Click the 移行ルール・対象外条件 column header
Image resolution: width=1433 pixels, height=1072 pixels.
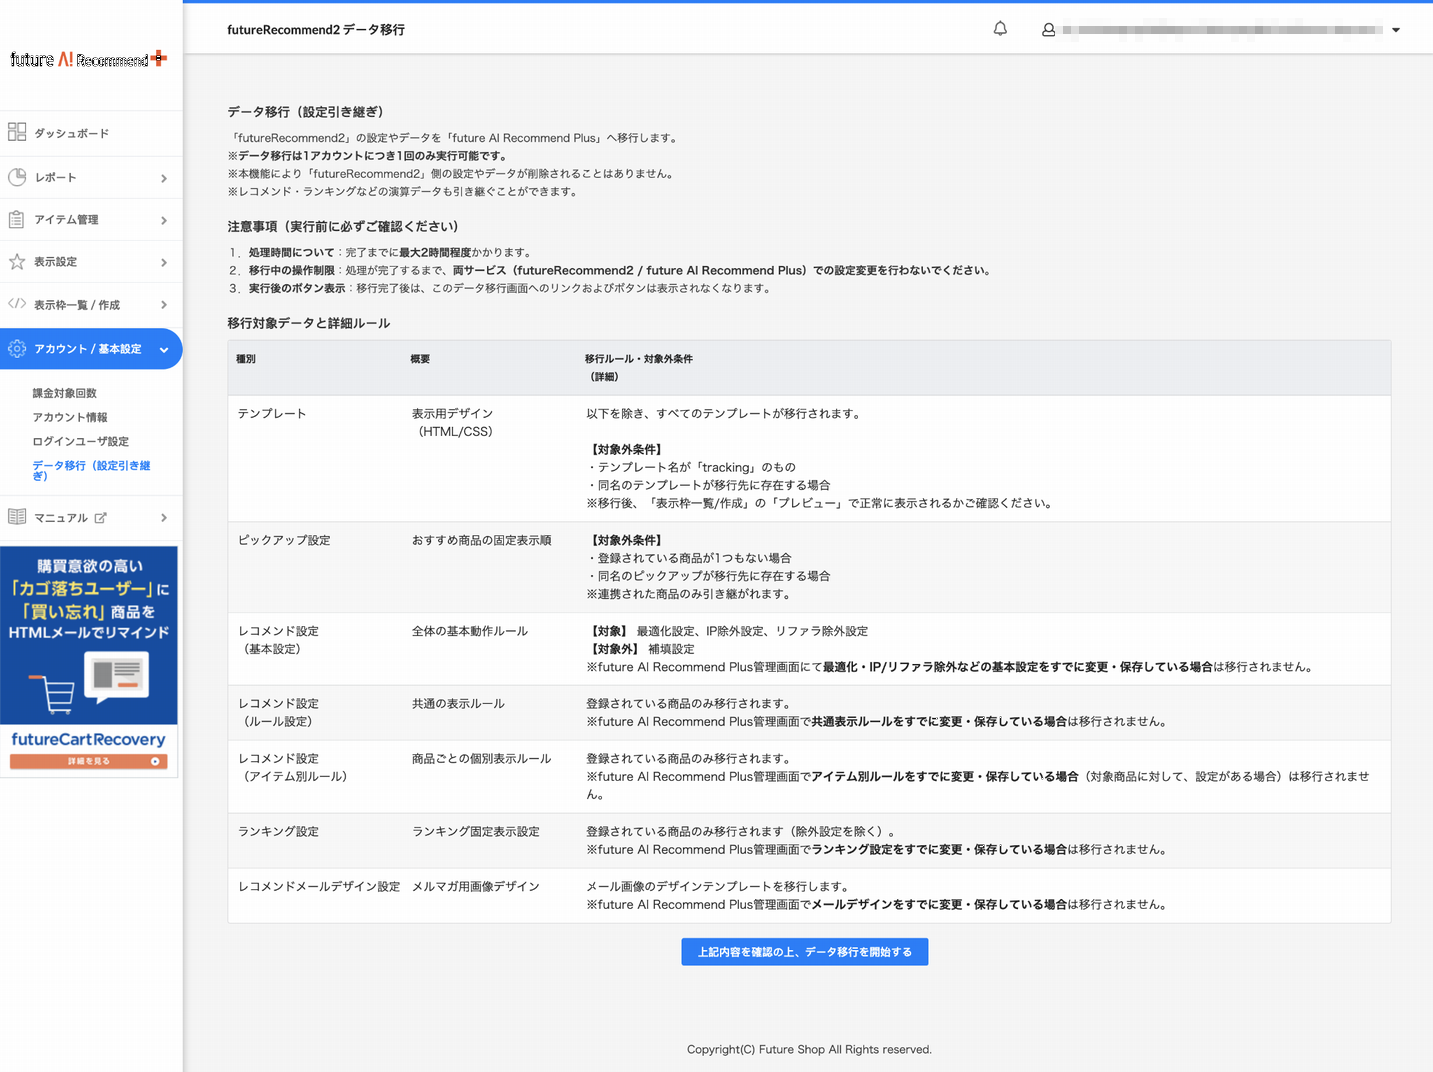click(x=639, y=367)
